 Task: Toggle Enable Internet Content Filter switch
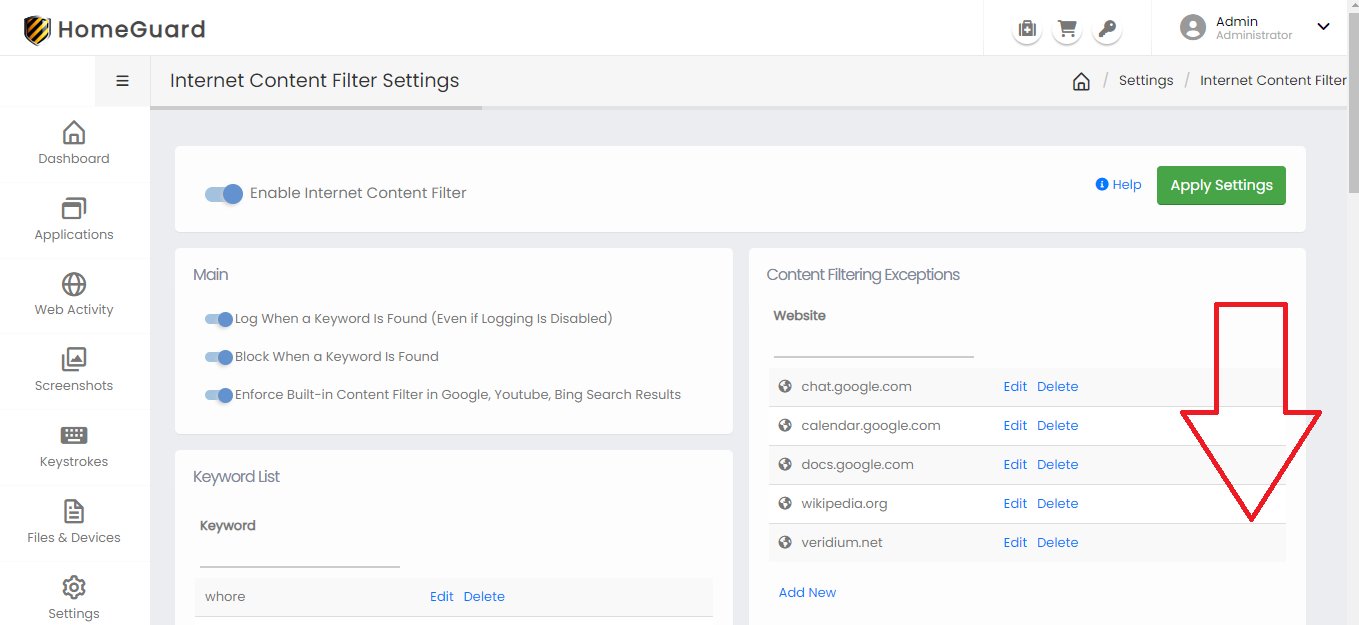pyautogui.click(x=224, y=193)
